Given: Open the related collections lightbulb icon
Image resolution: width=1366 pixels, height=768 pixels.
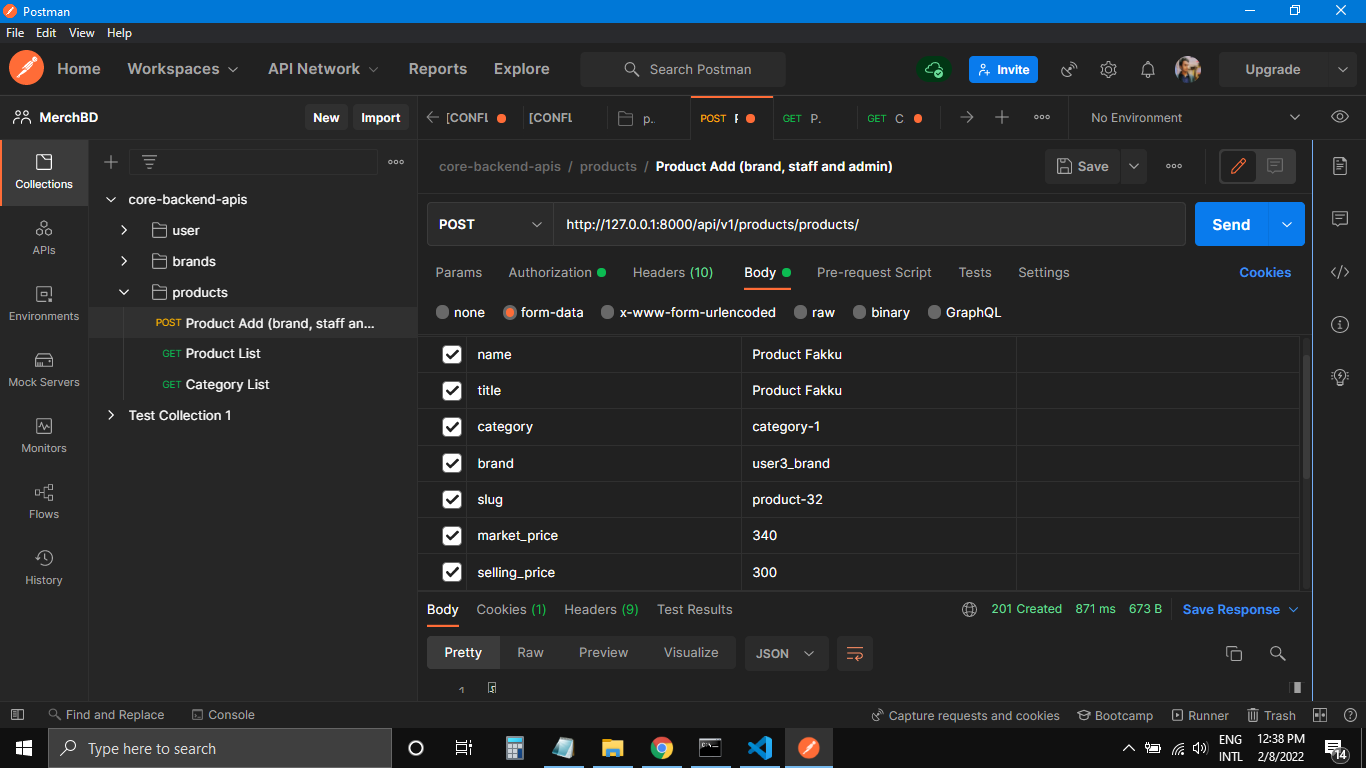Looking at the screenshot, I should 1340,377.
